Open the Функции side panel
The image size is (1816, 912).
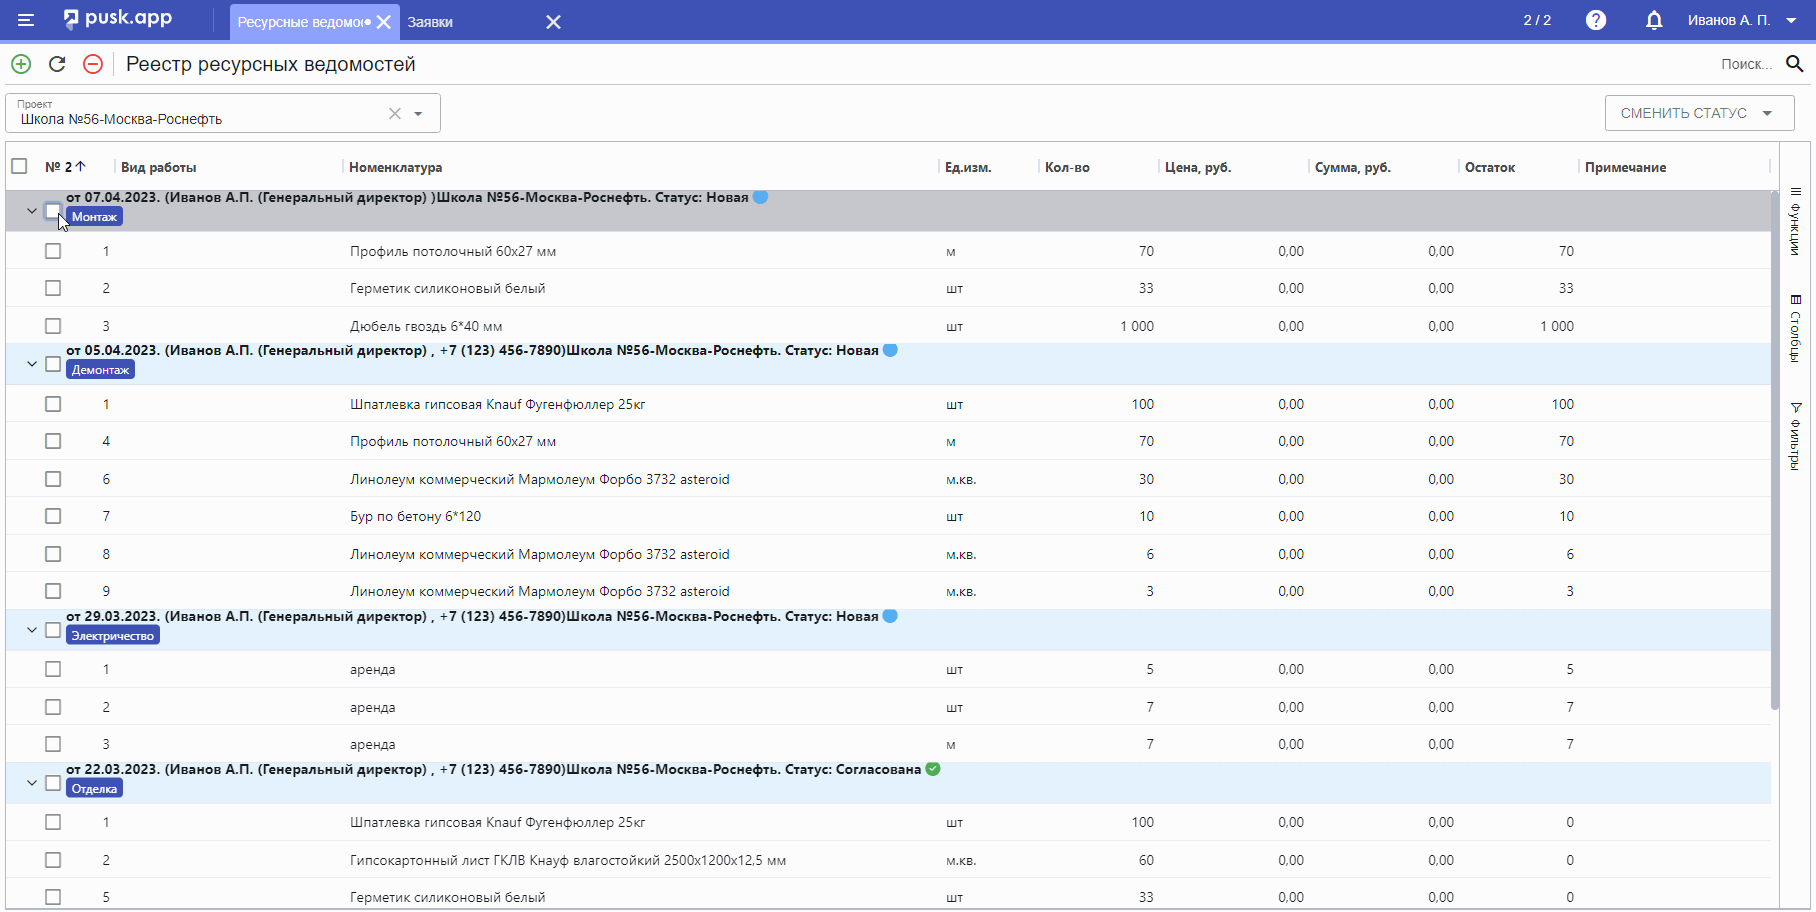[x=1796, y=221]
